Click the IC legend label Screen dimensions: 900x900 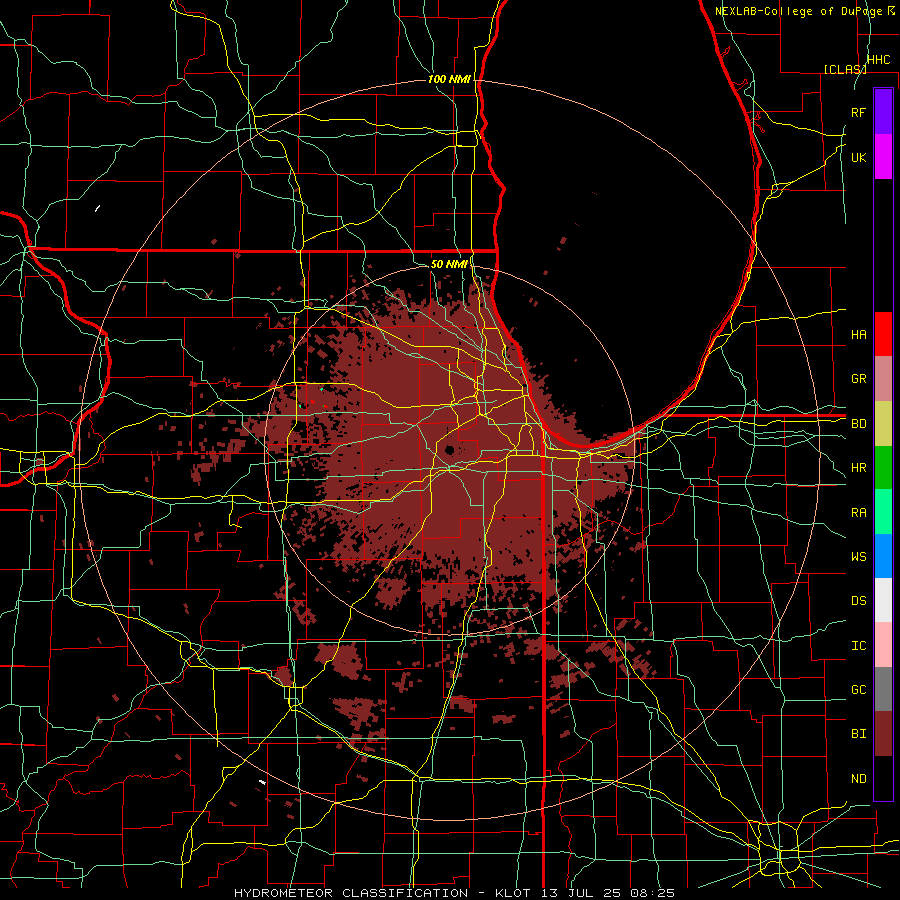click(858, 646)
